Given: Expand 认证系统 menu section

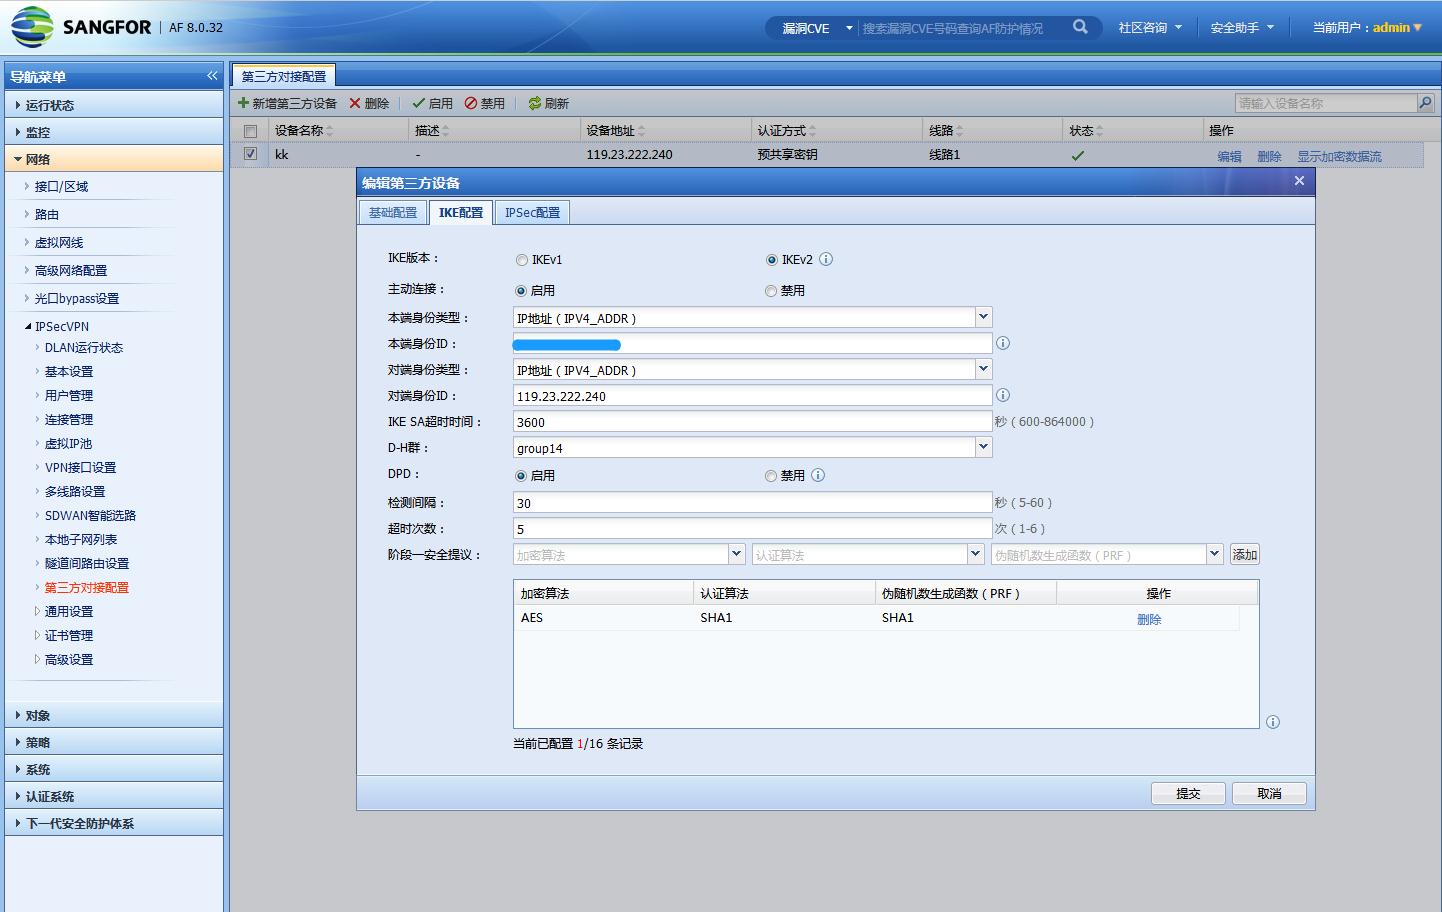Looking at the screenshot, I should pyautogui.click(x=114, y=796).
